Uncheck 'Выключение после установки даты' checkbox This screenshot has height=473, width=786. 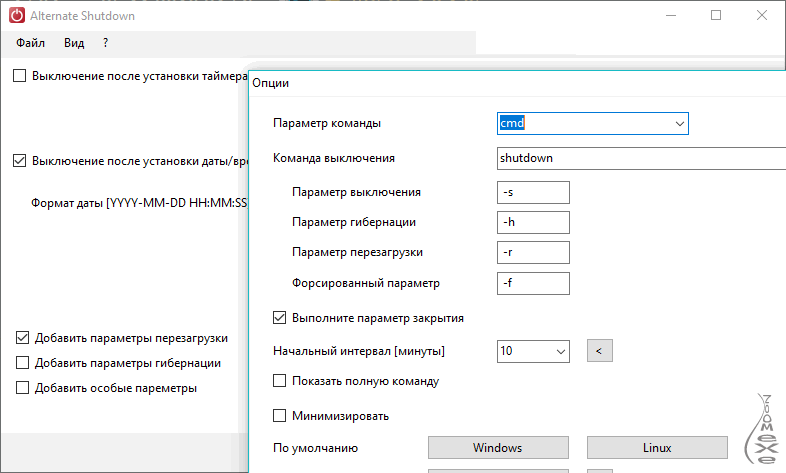click(20, 160)
